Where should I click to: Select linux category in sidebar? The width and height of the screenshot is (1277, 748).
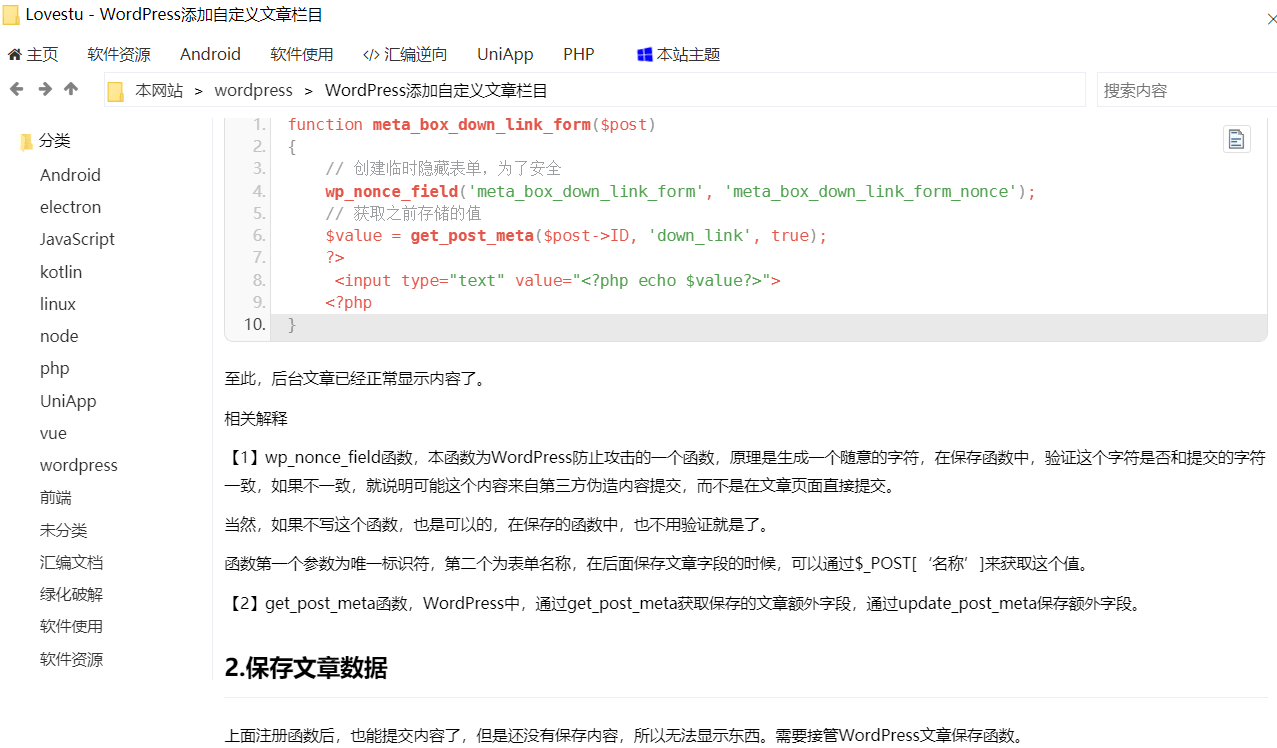(x=58, y=304)
